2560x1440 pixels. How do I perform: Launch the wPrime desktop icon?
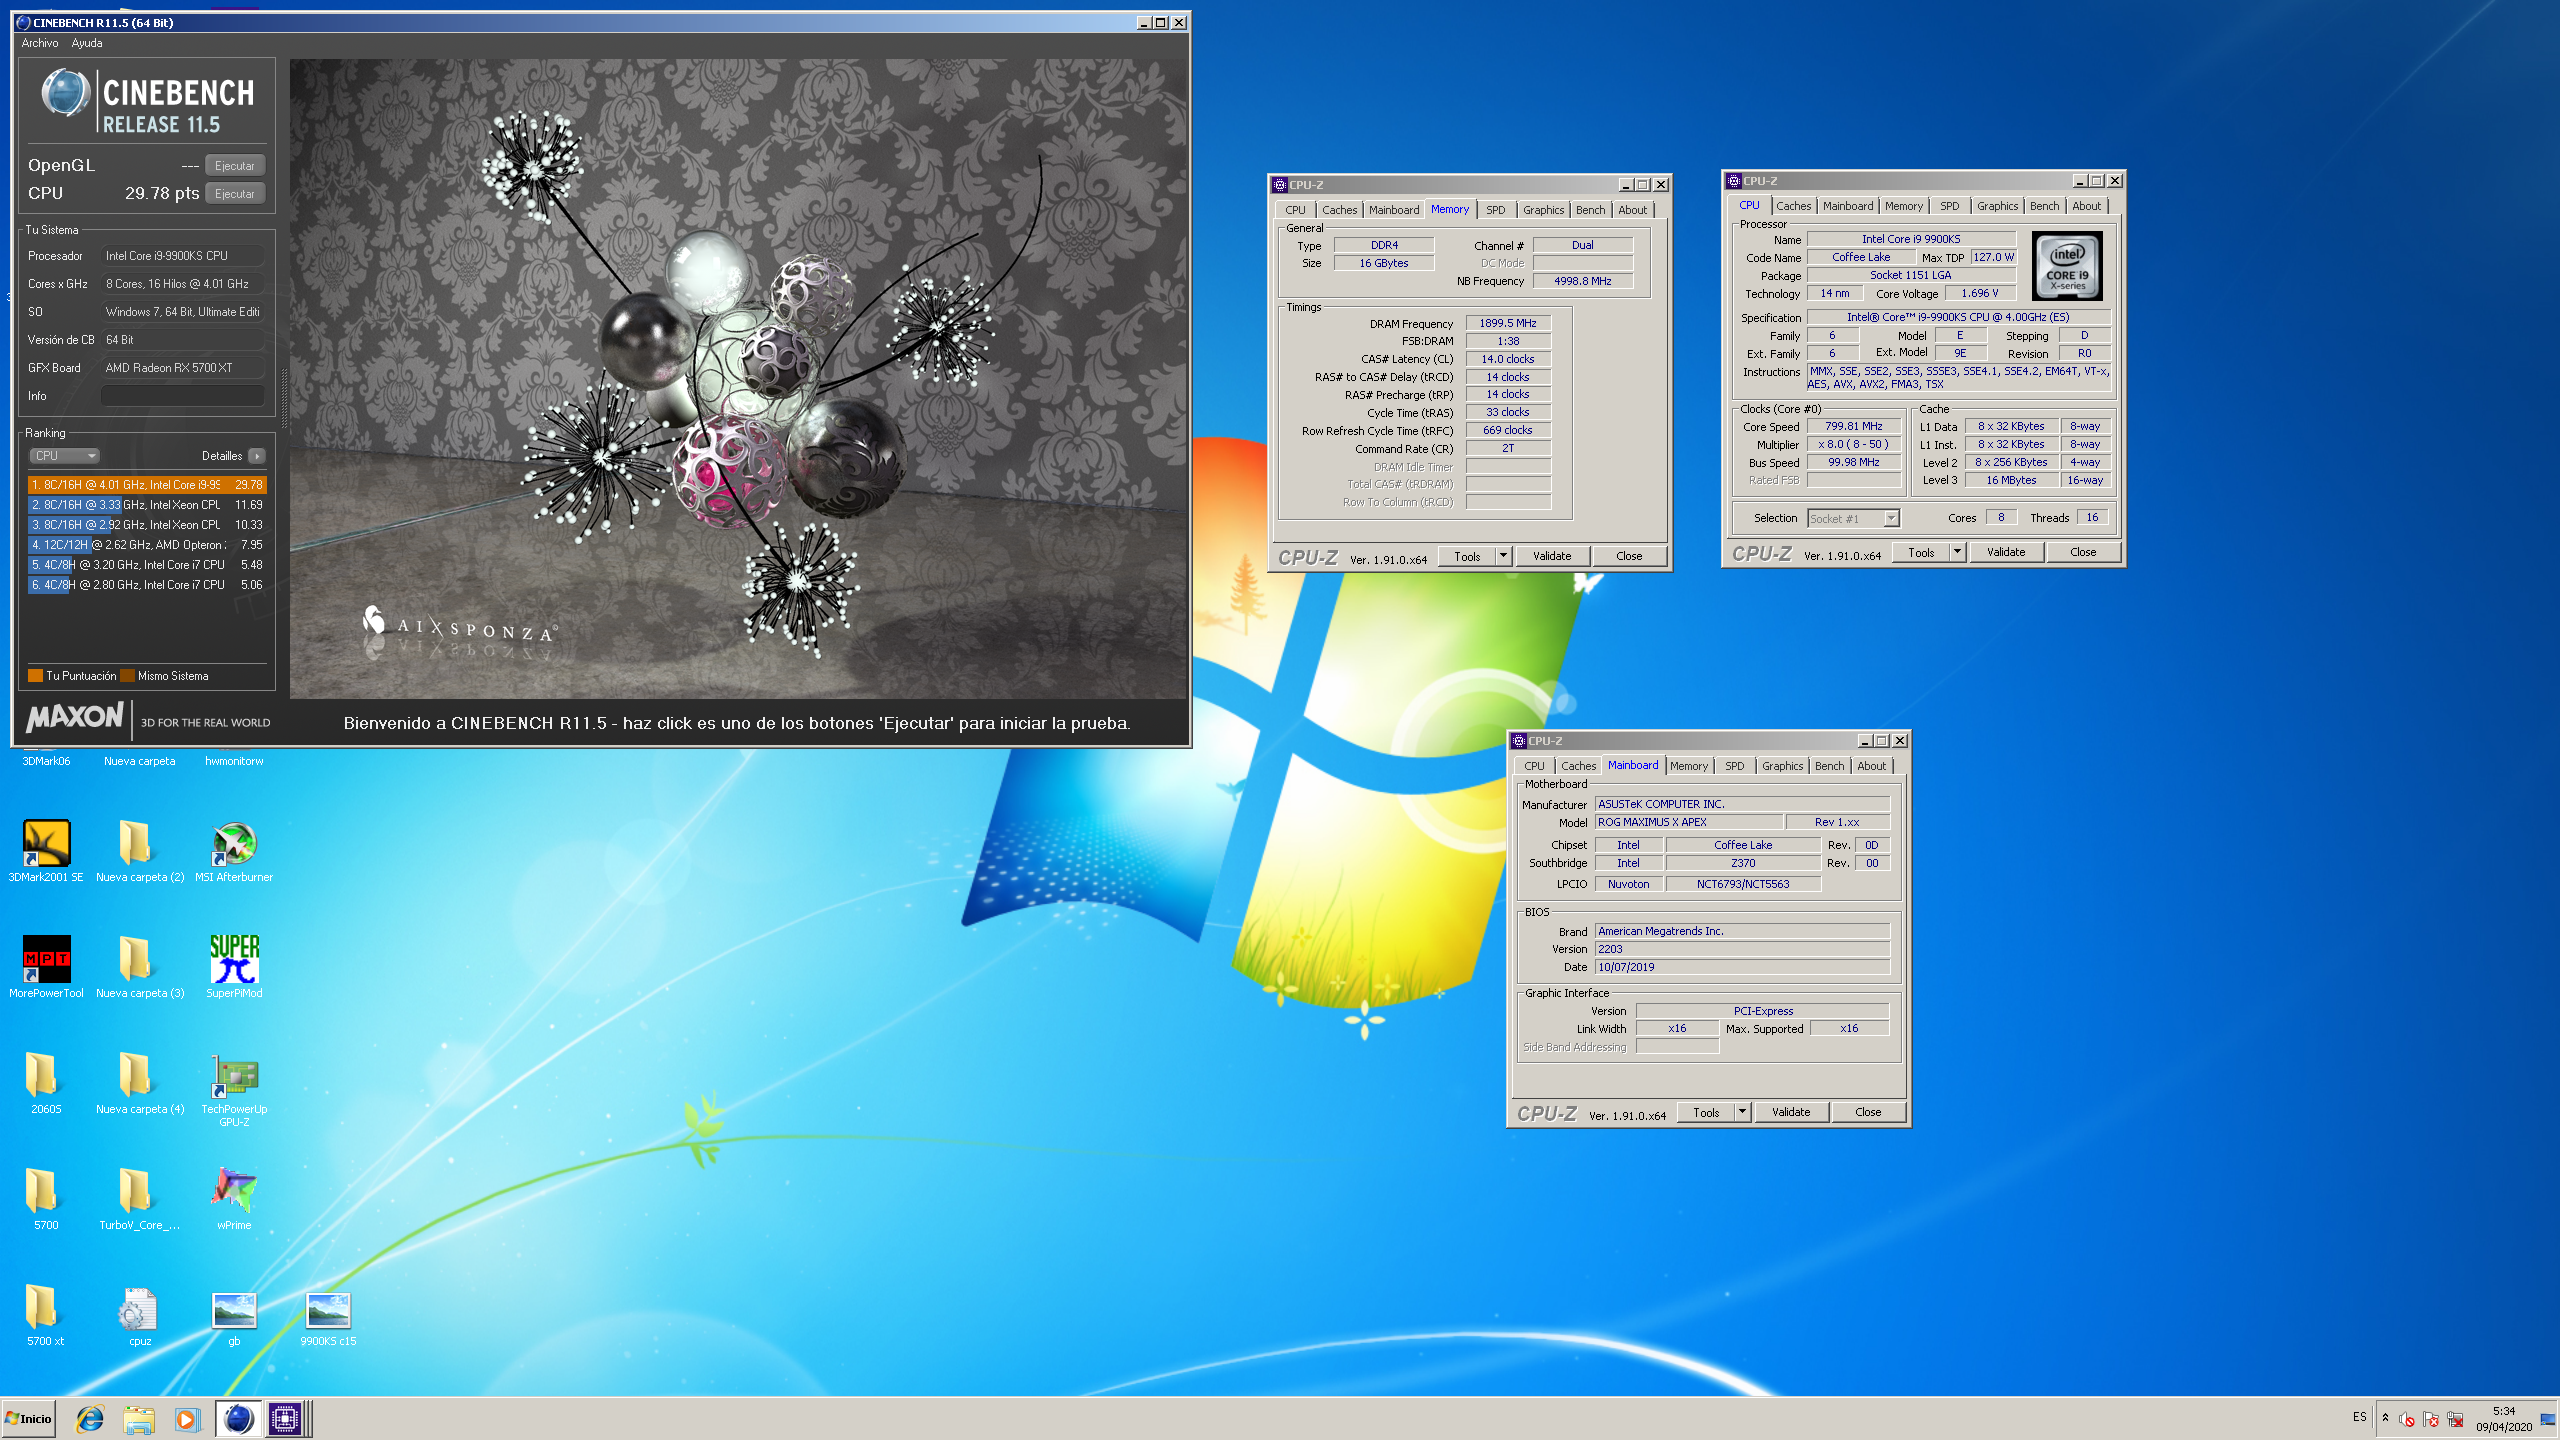(234, 1198)
